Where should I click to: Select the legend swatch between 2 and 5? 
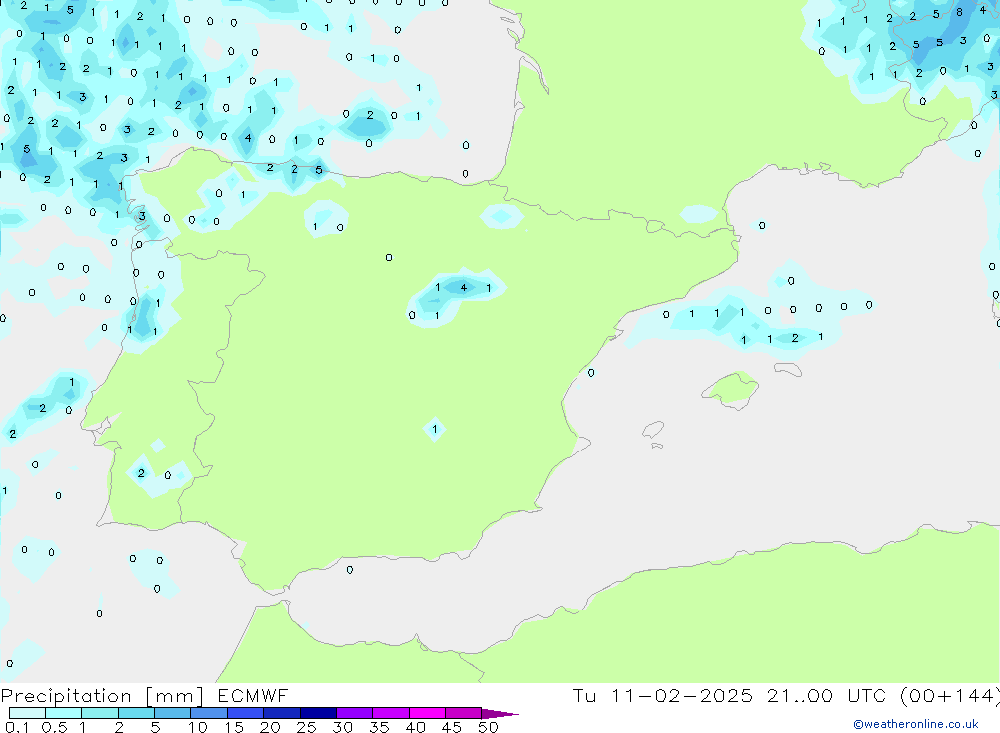(x=136, y=713)
